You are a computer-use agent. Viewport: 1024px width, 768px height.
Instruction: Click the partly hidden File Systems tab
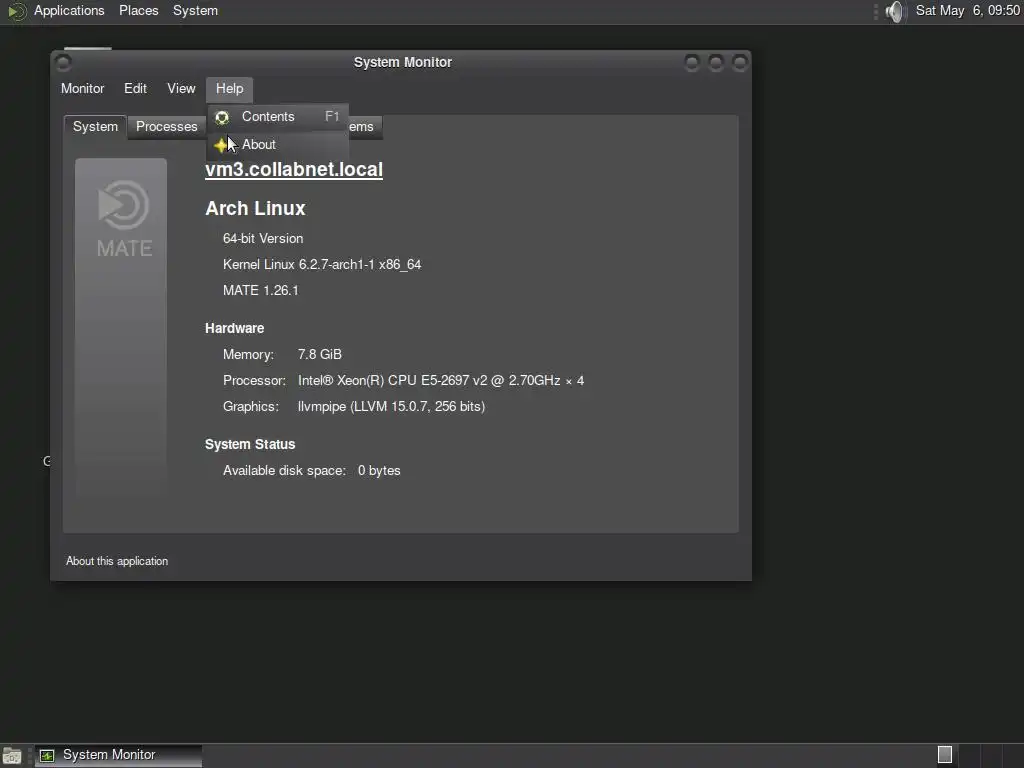pos(365,127)
